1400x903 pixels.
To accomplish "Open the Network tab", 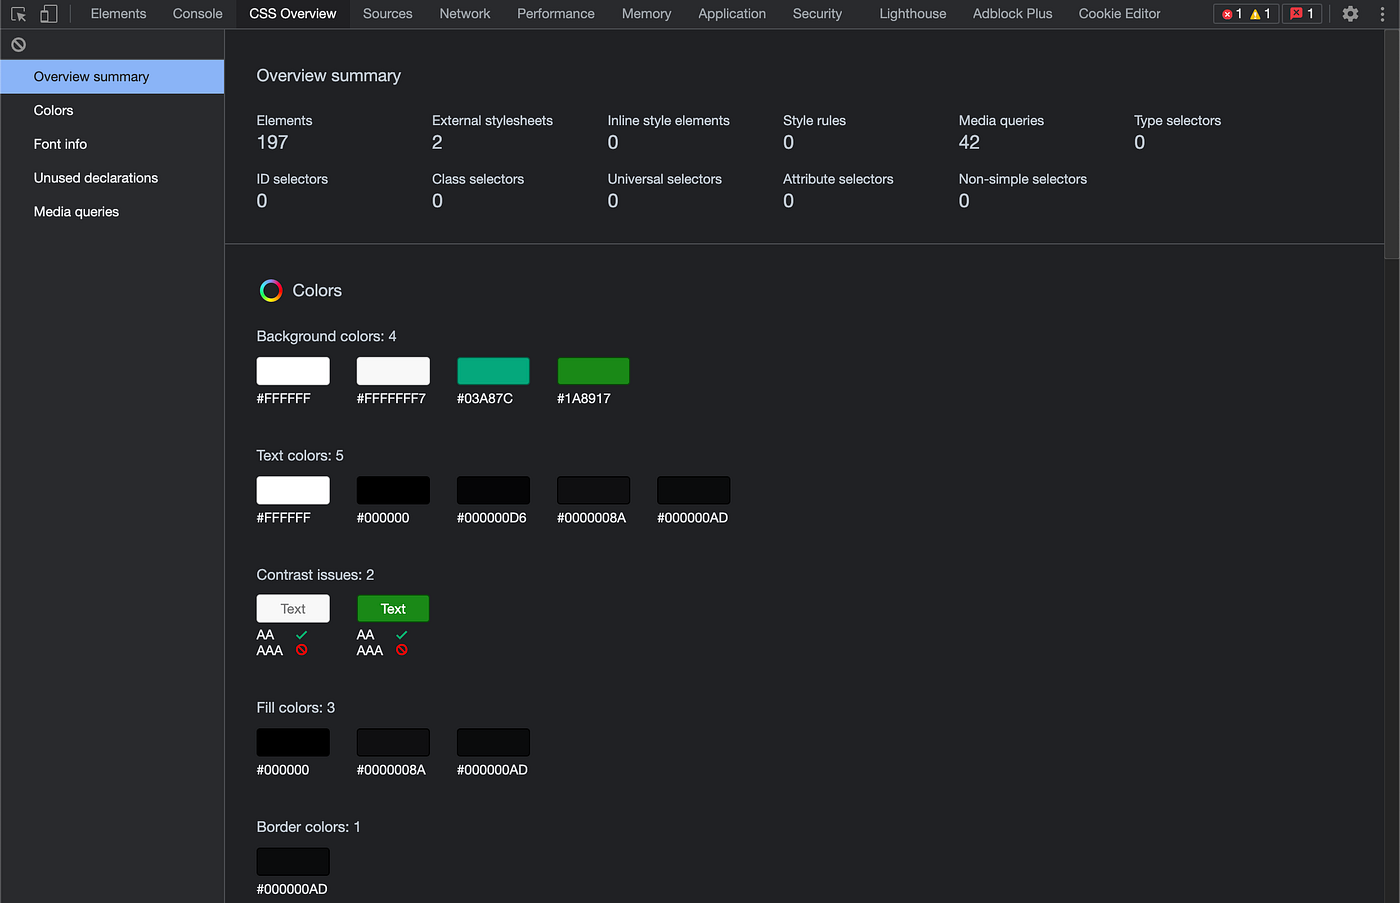I will pos(465,14).
